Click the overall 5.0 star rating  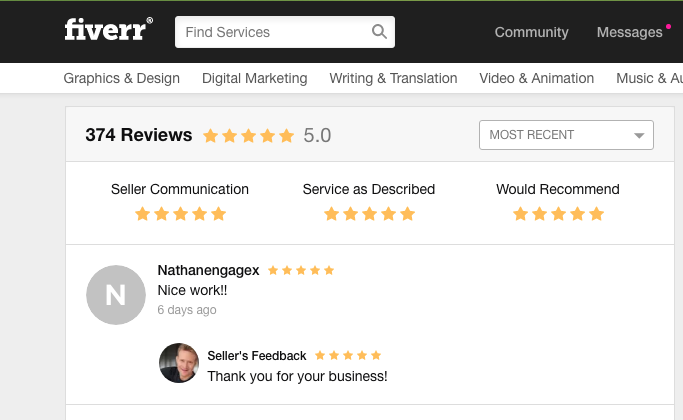(x=249, y=136)
